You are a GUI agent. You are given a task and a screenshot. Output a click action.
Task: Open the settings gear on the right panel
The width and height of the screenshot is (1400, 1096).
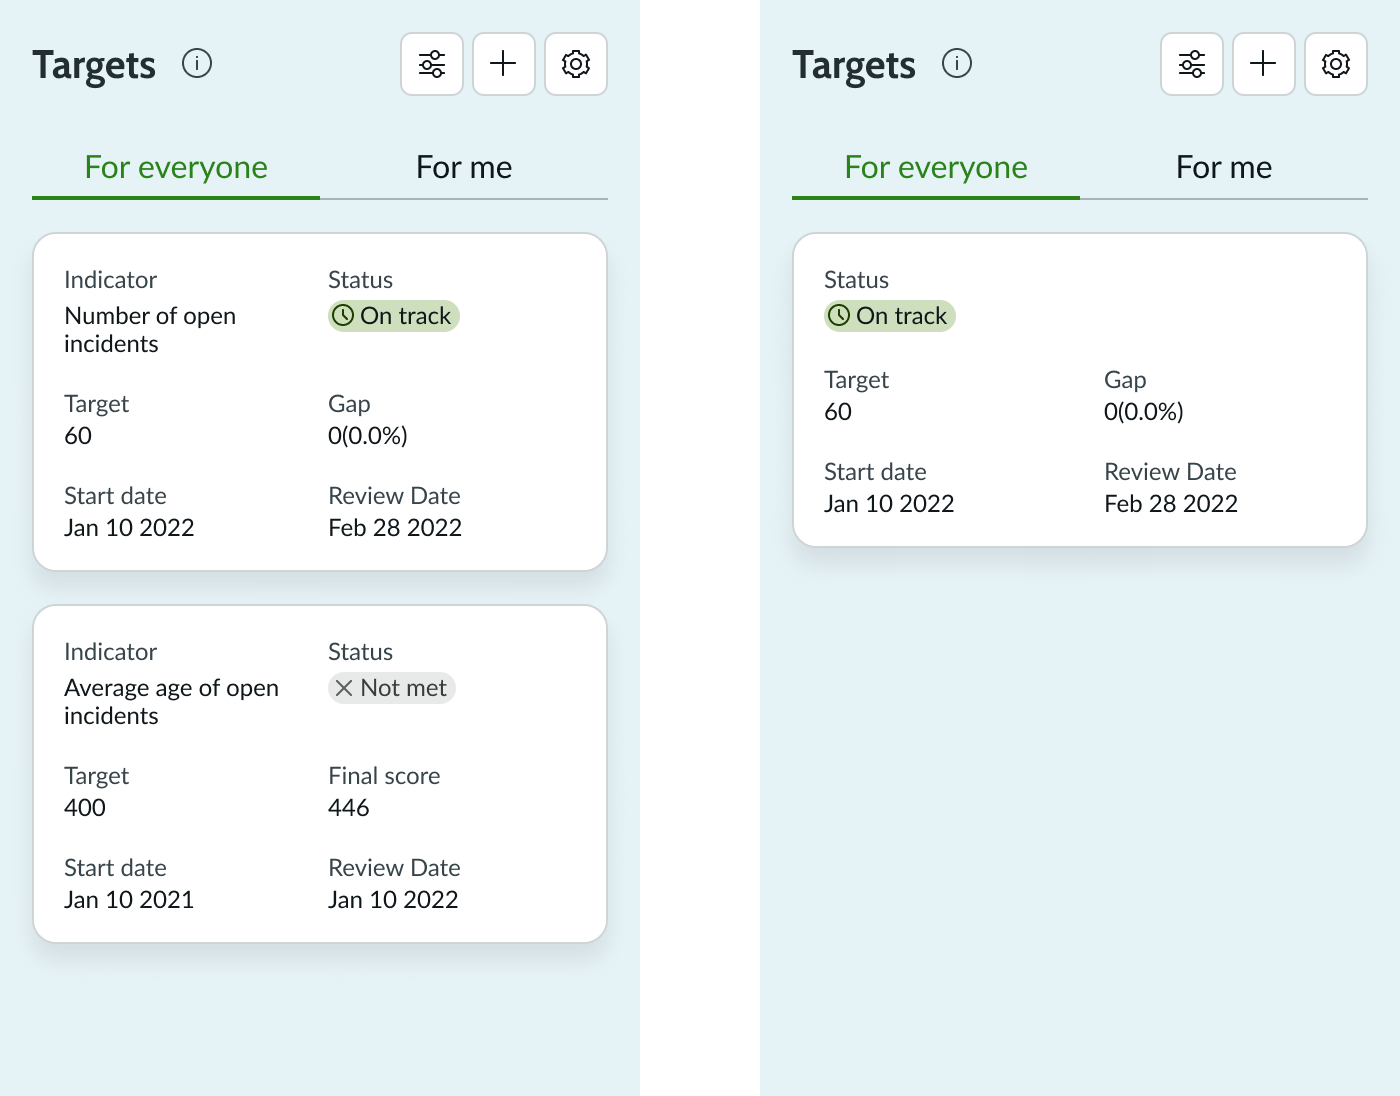pos(1335,63)
